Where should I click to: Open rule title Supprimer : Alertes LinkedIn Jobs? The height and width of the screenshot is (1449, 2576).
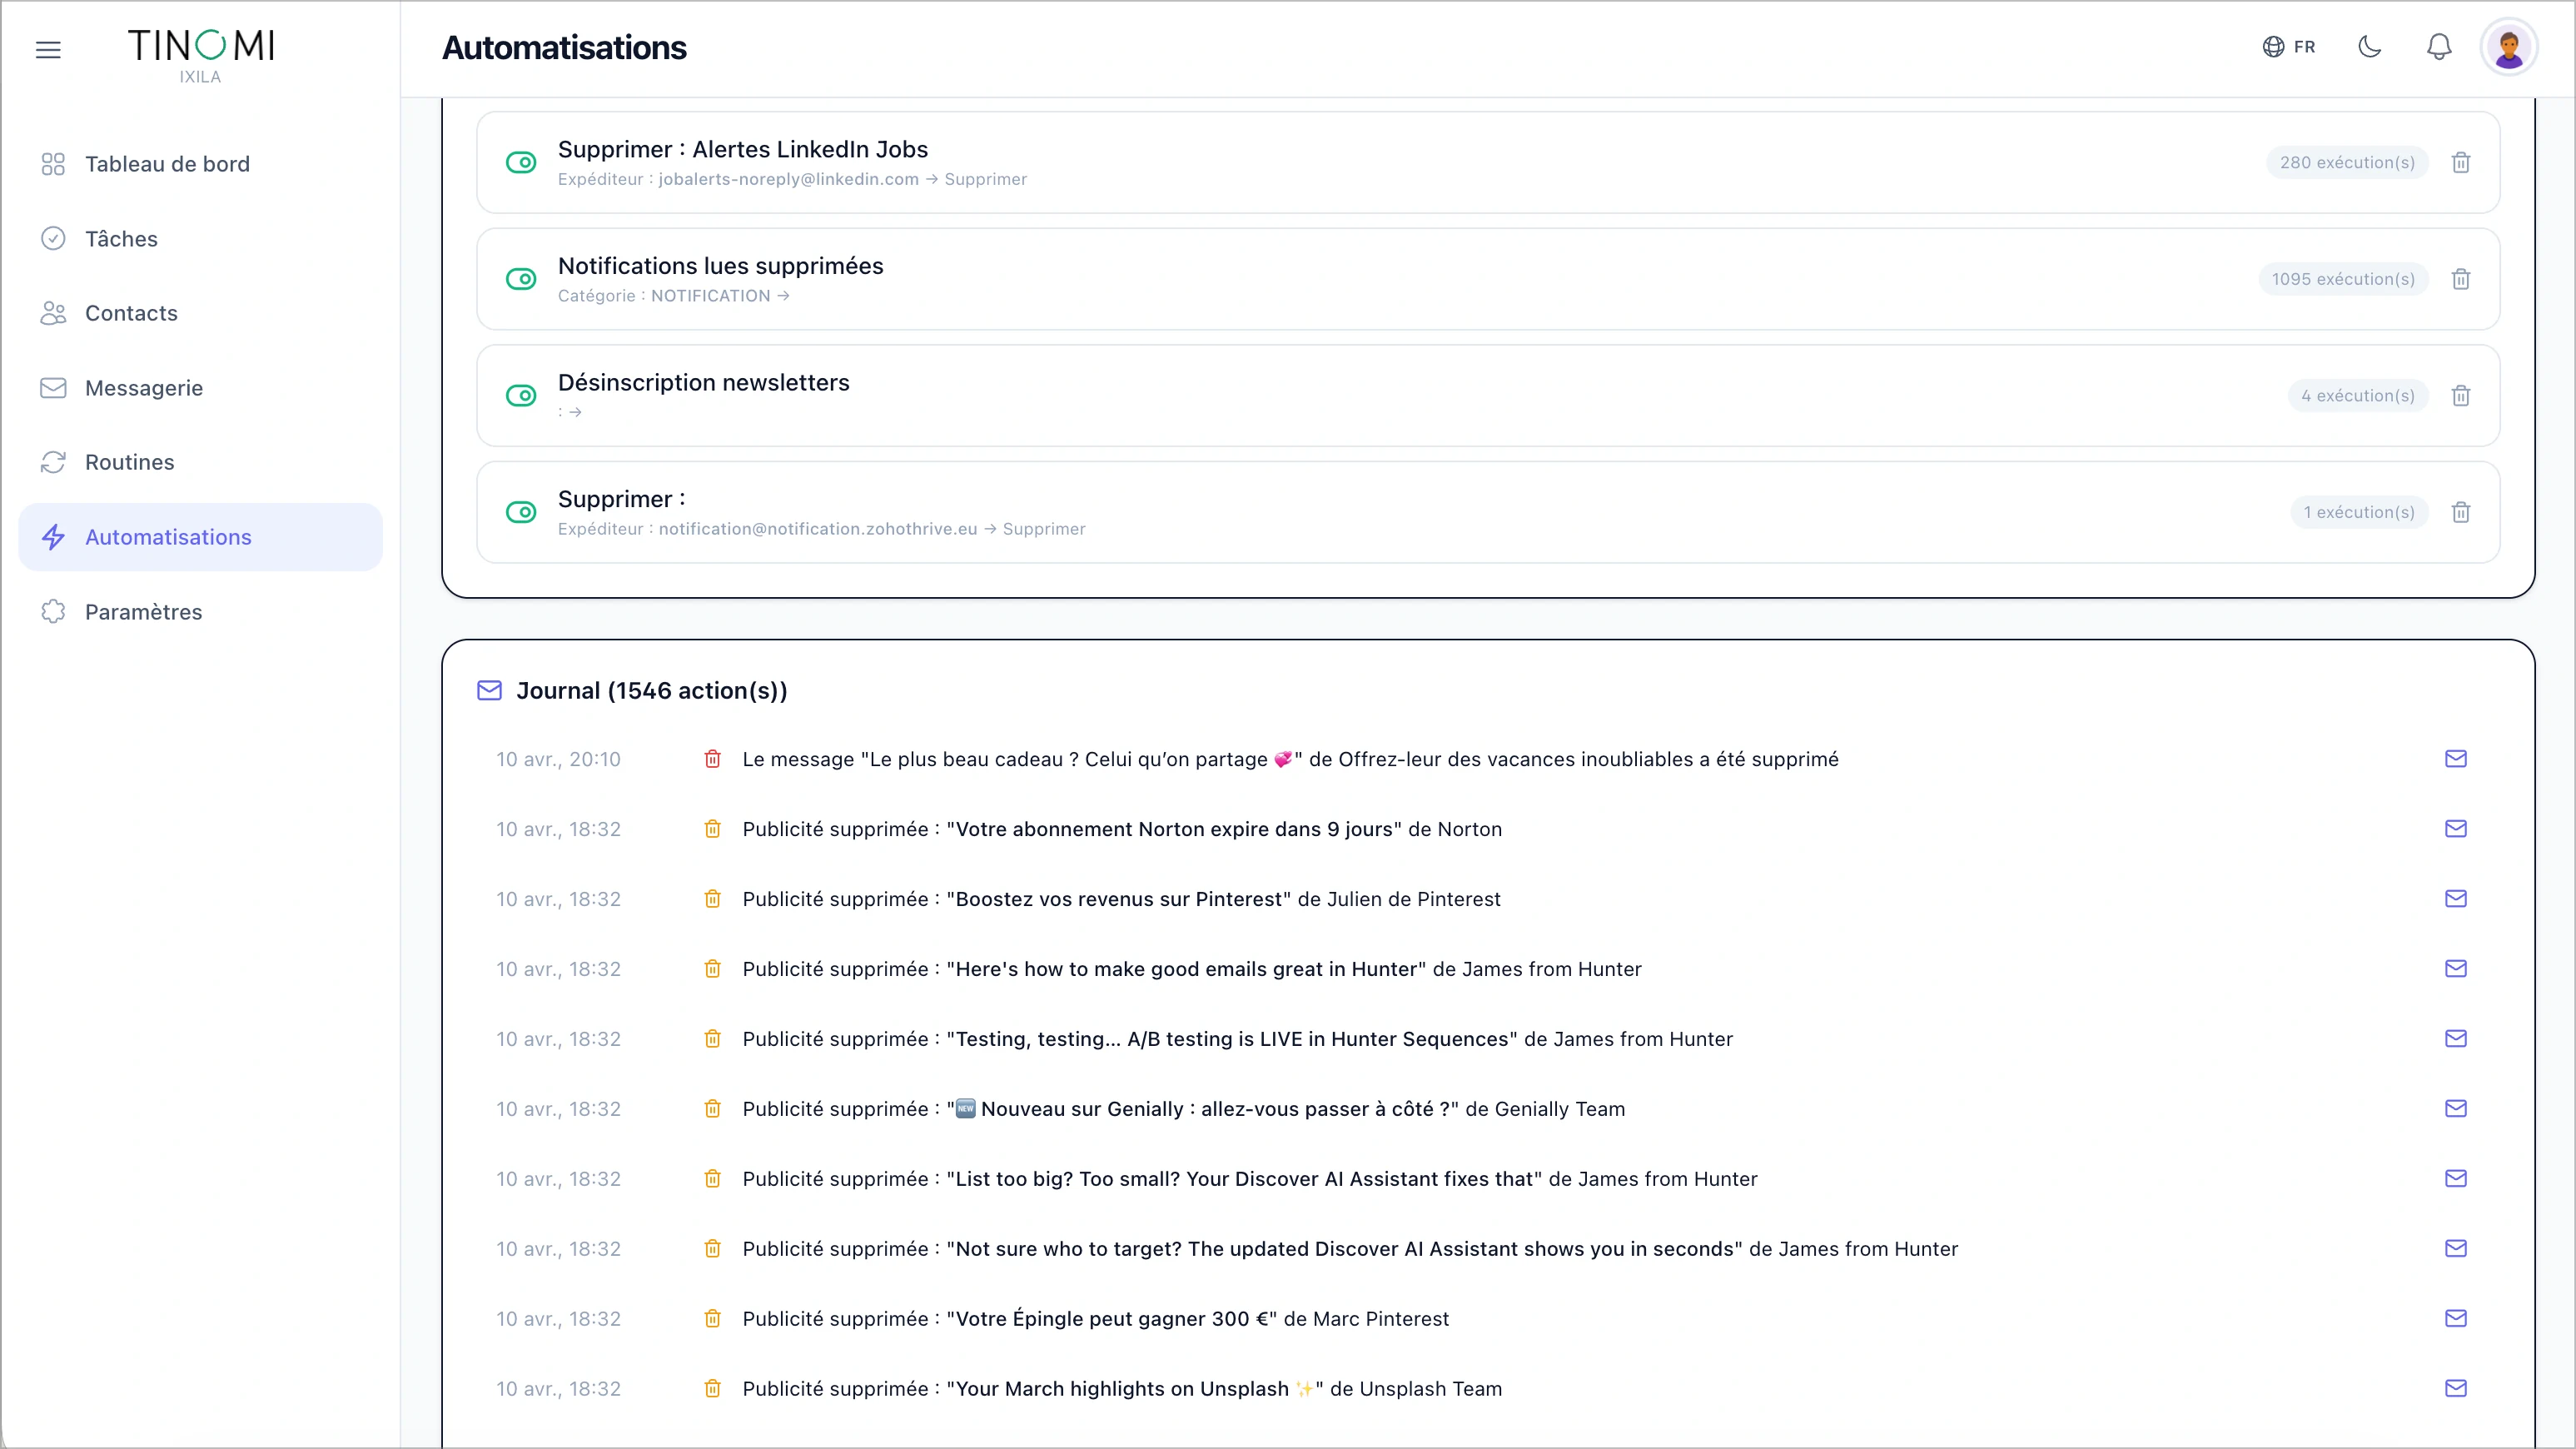pos(743,149)
